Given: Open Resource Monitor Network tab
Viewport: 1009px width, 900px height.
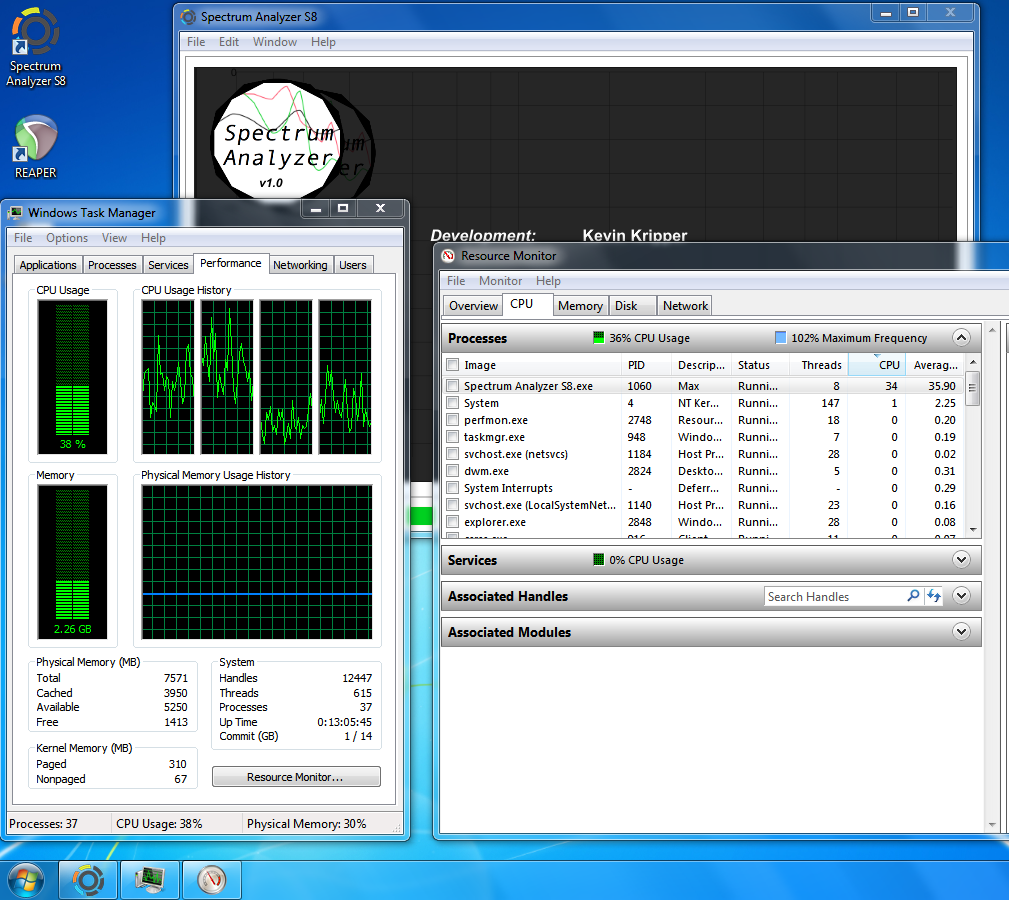Looking at the screenshot, I should tap(685, 306).
